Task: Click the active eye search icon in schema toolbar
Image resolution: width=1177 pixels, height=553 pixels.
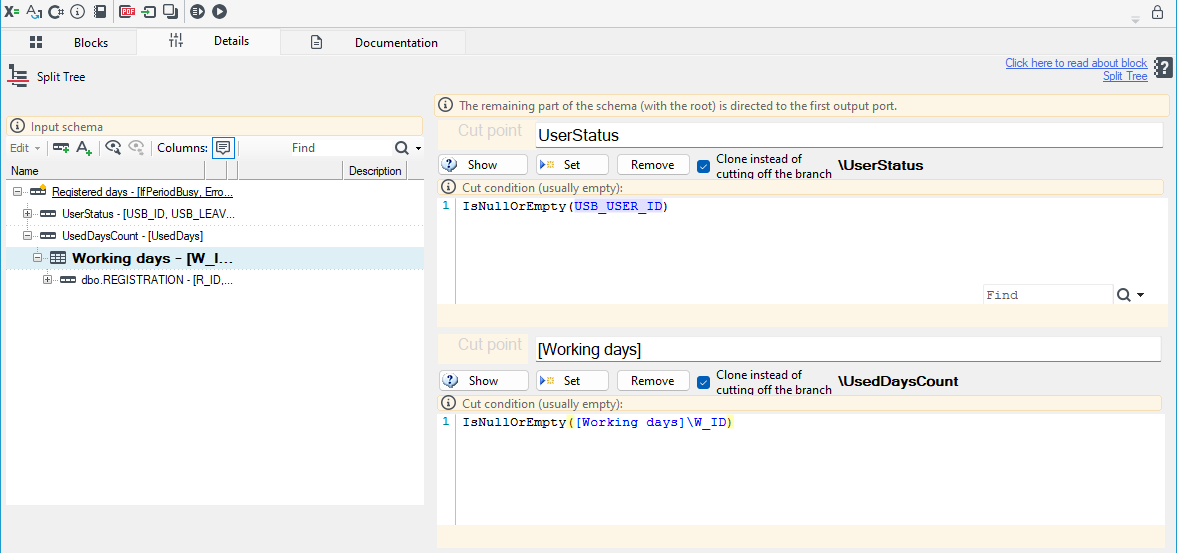Action: (113, 148)
